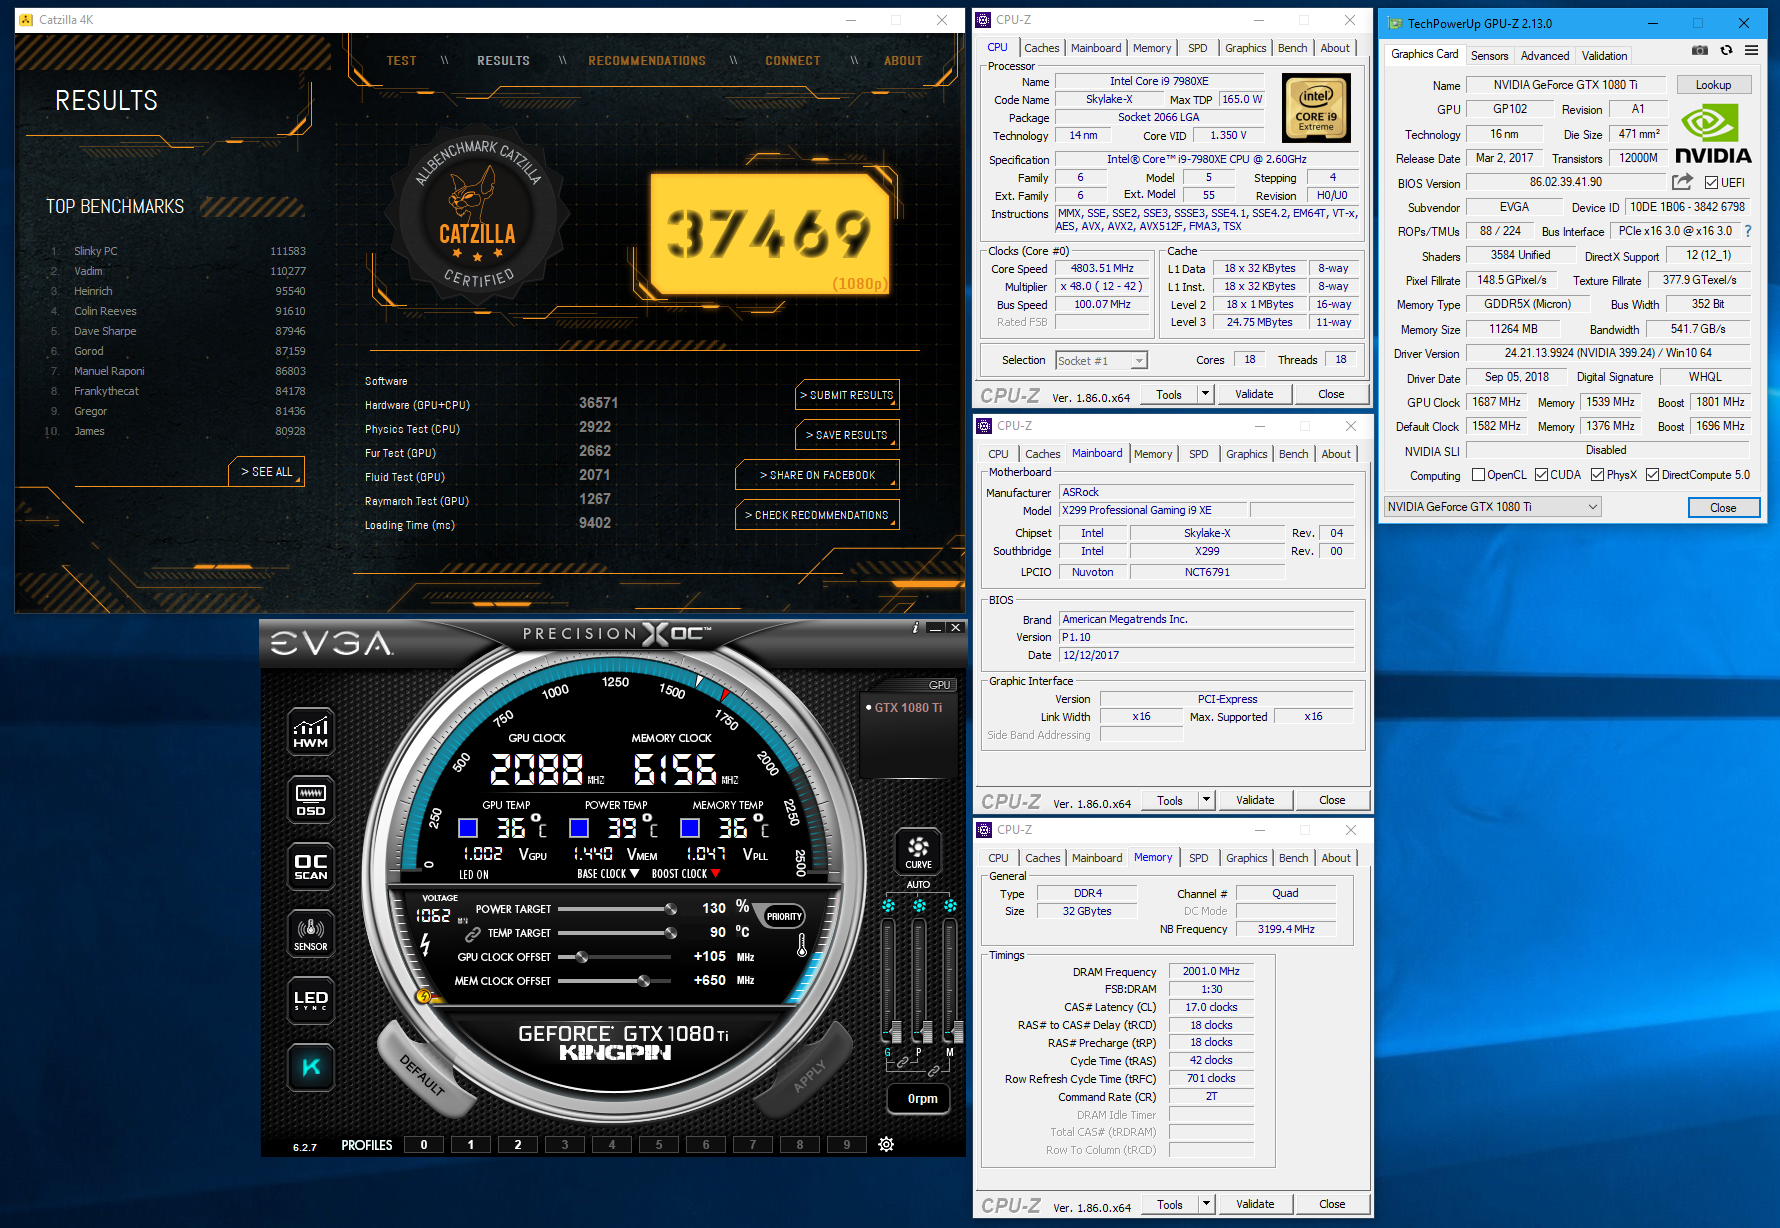This screenshot has height=1228, width=1780.
Task: Click Lookup button in GPU-Z
Action: click(x=1713, y=85)
